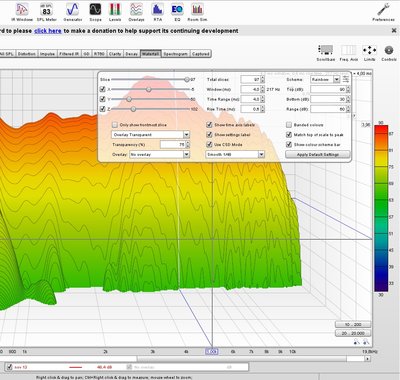The image size is (400, 380).
Task: Open the Room Sim tool
Action: point(197,12)
